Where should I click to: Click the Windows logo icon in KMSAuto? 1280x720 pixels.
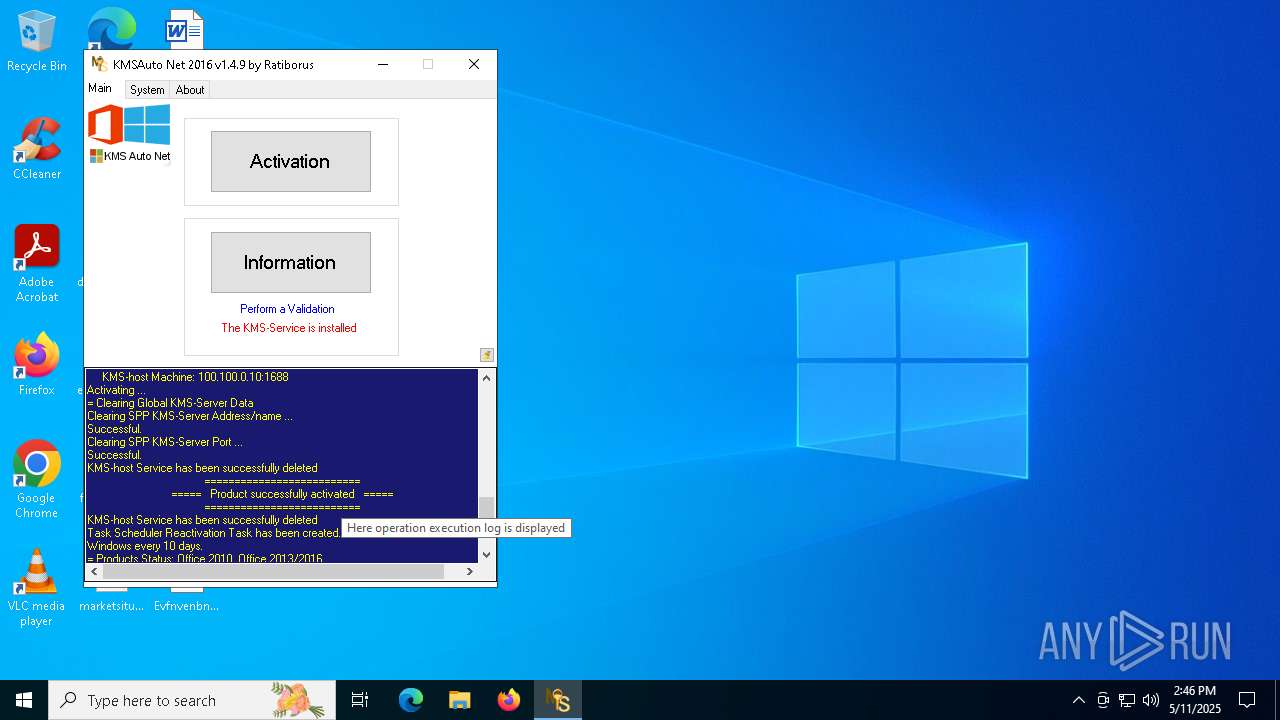click(147, 125)
